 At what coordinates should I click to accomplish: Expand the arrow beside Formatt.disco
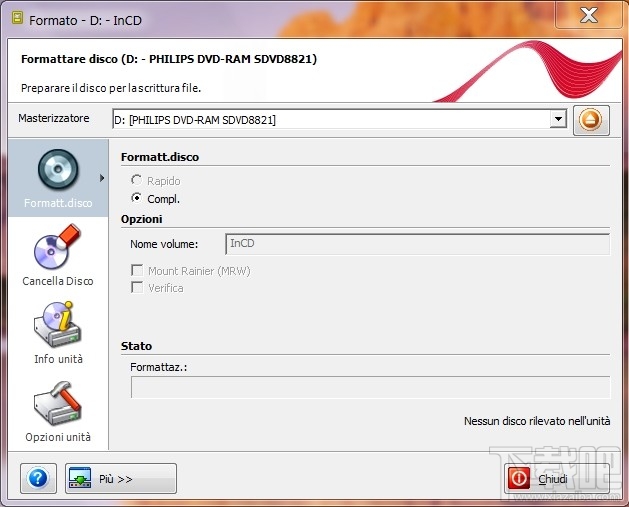(x=102, y=178)
